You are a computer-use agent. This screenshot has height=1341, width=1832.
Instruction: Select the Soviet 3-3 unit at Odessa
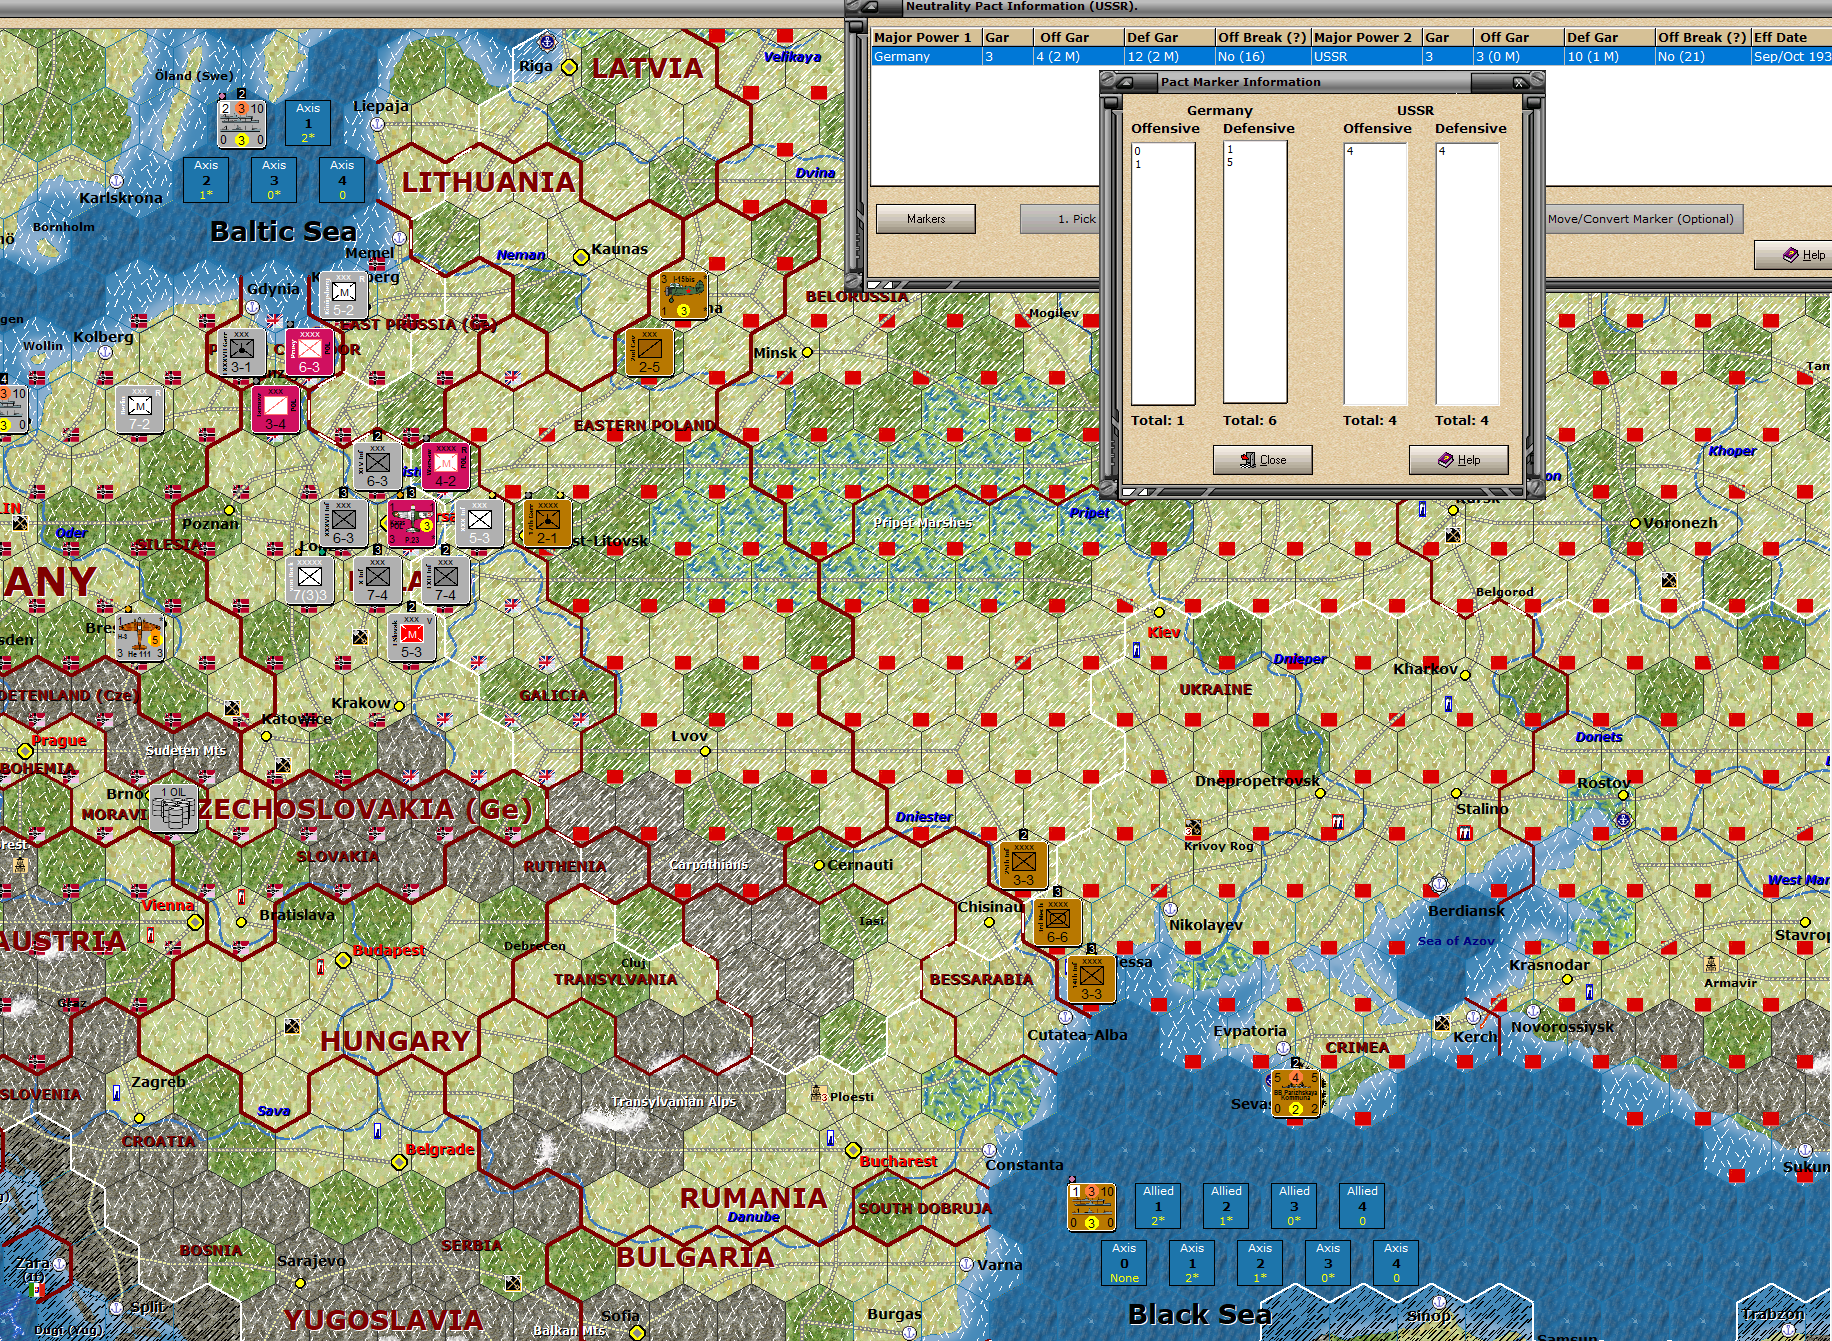pos(1091,979)
